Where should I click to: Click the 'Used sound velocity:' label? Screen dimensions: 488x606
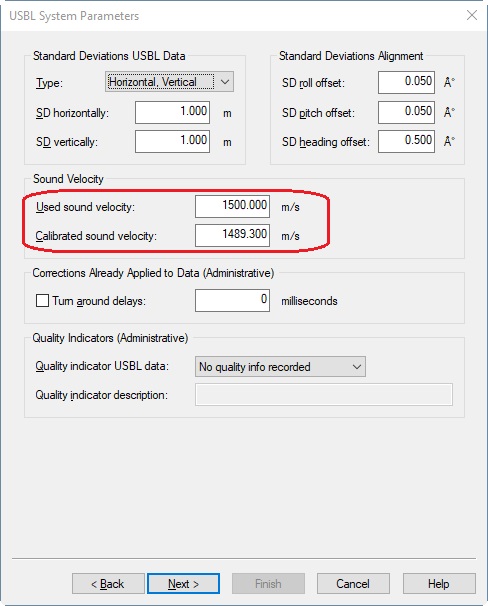85,207
